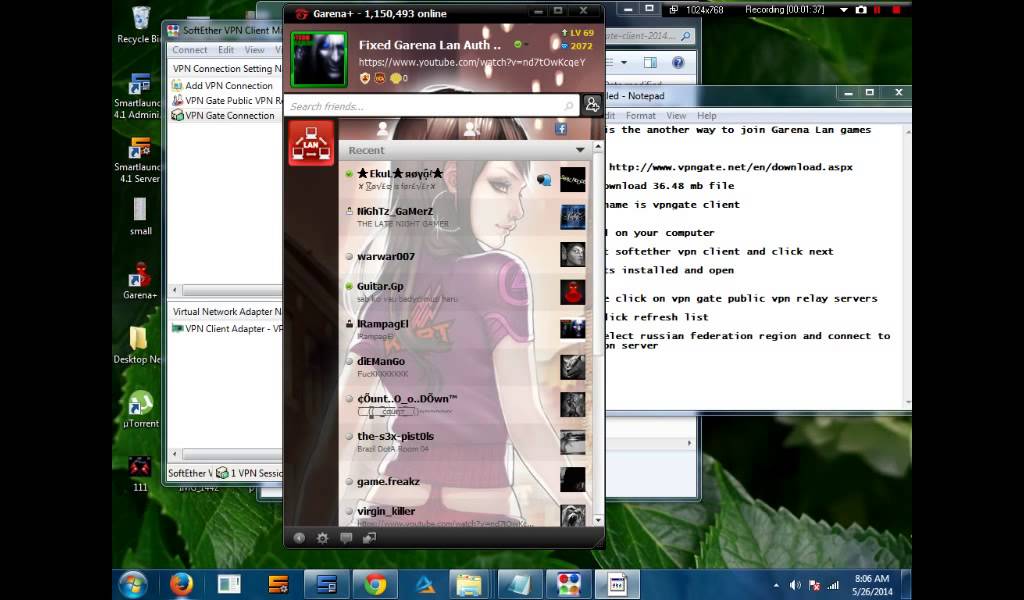Expand the Recent list dropdown arrow
Viewport: 1024px width, 600px height.
coord(580,150)
